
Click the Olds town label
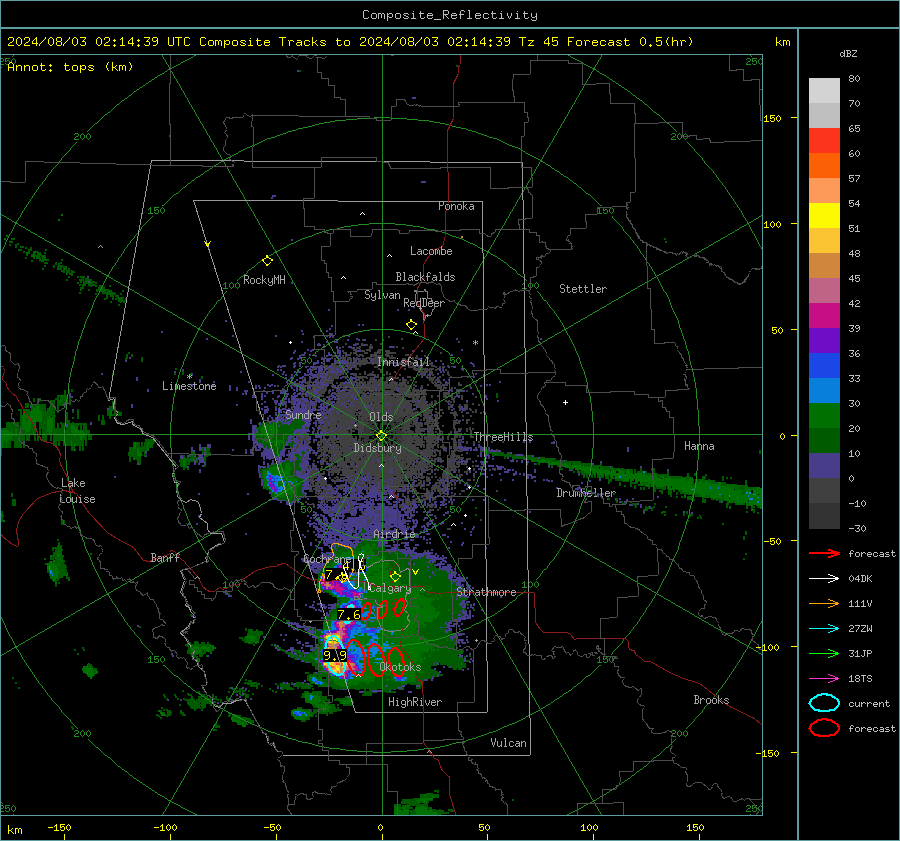[381, 417]
